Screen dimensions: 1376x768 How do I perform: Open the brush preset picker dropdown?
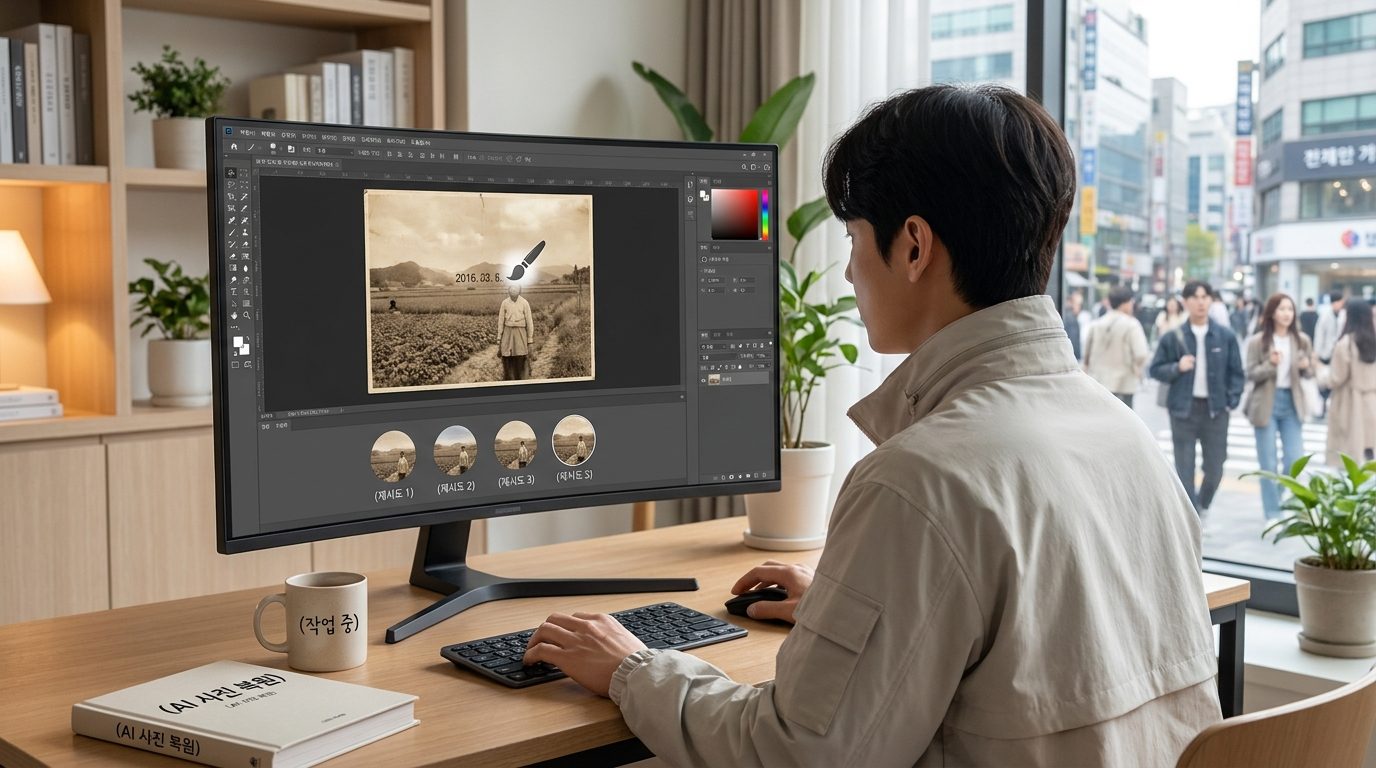[273, 147]
